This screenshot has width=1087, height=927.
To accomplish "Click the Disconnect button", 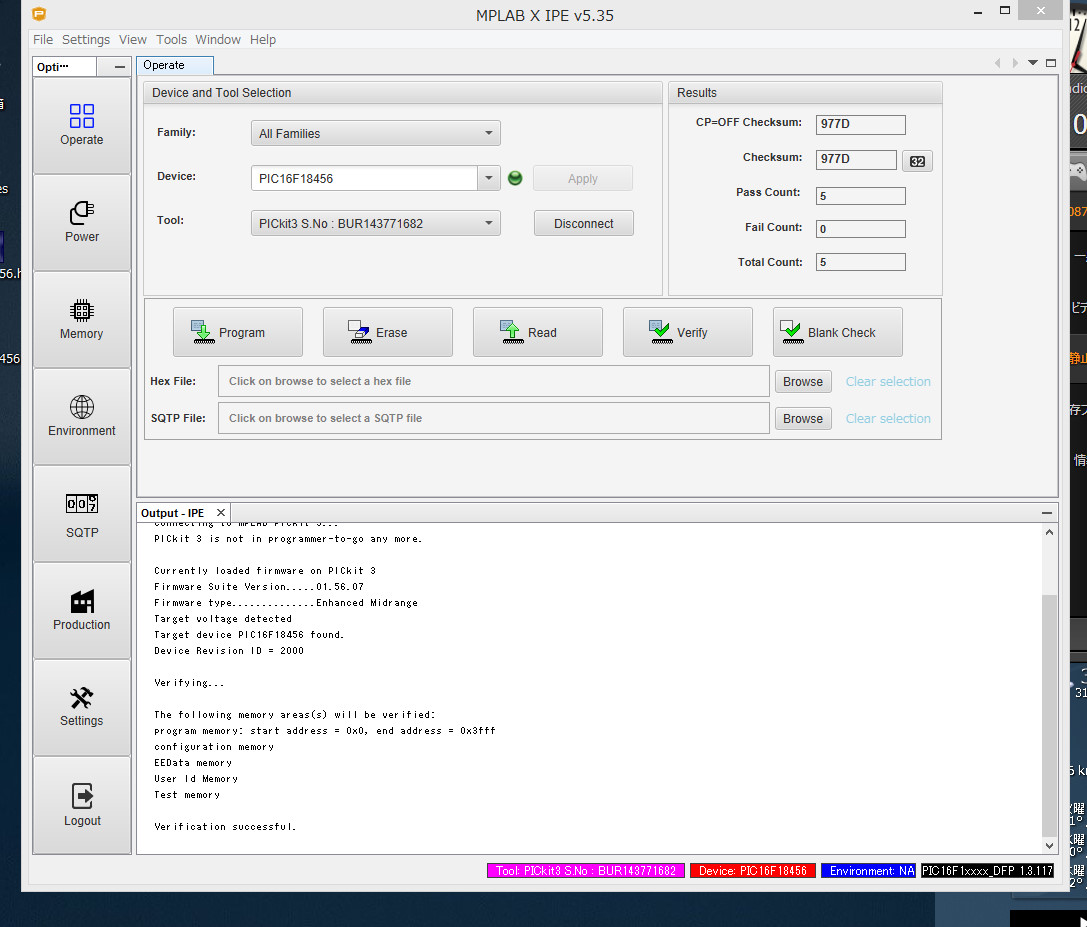I will (x=584, y=223).
